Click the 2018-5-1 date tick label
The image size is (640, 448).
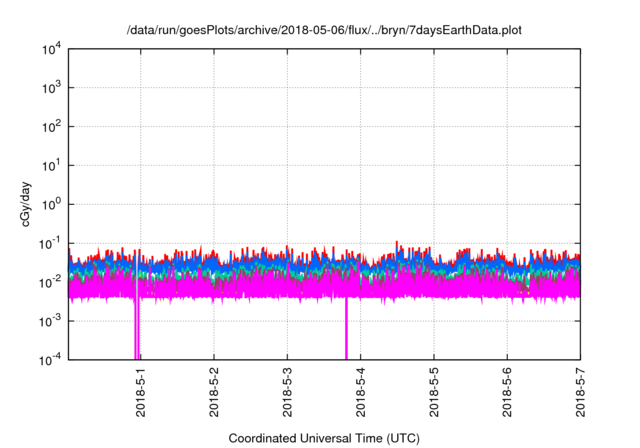pyautogui.click(x=140, y=392)
